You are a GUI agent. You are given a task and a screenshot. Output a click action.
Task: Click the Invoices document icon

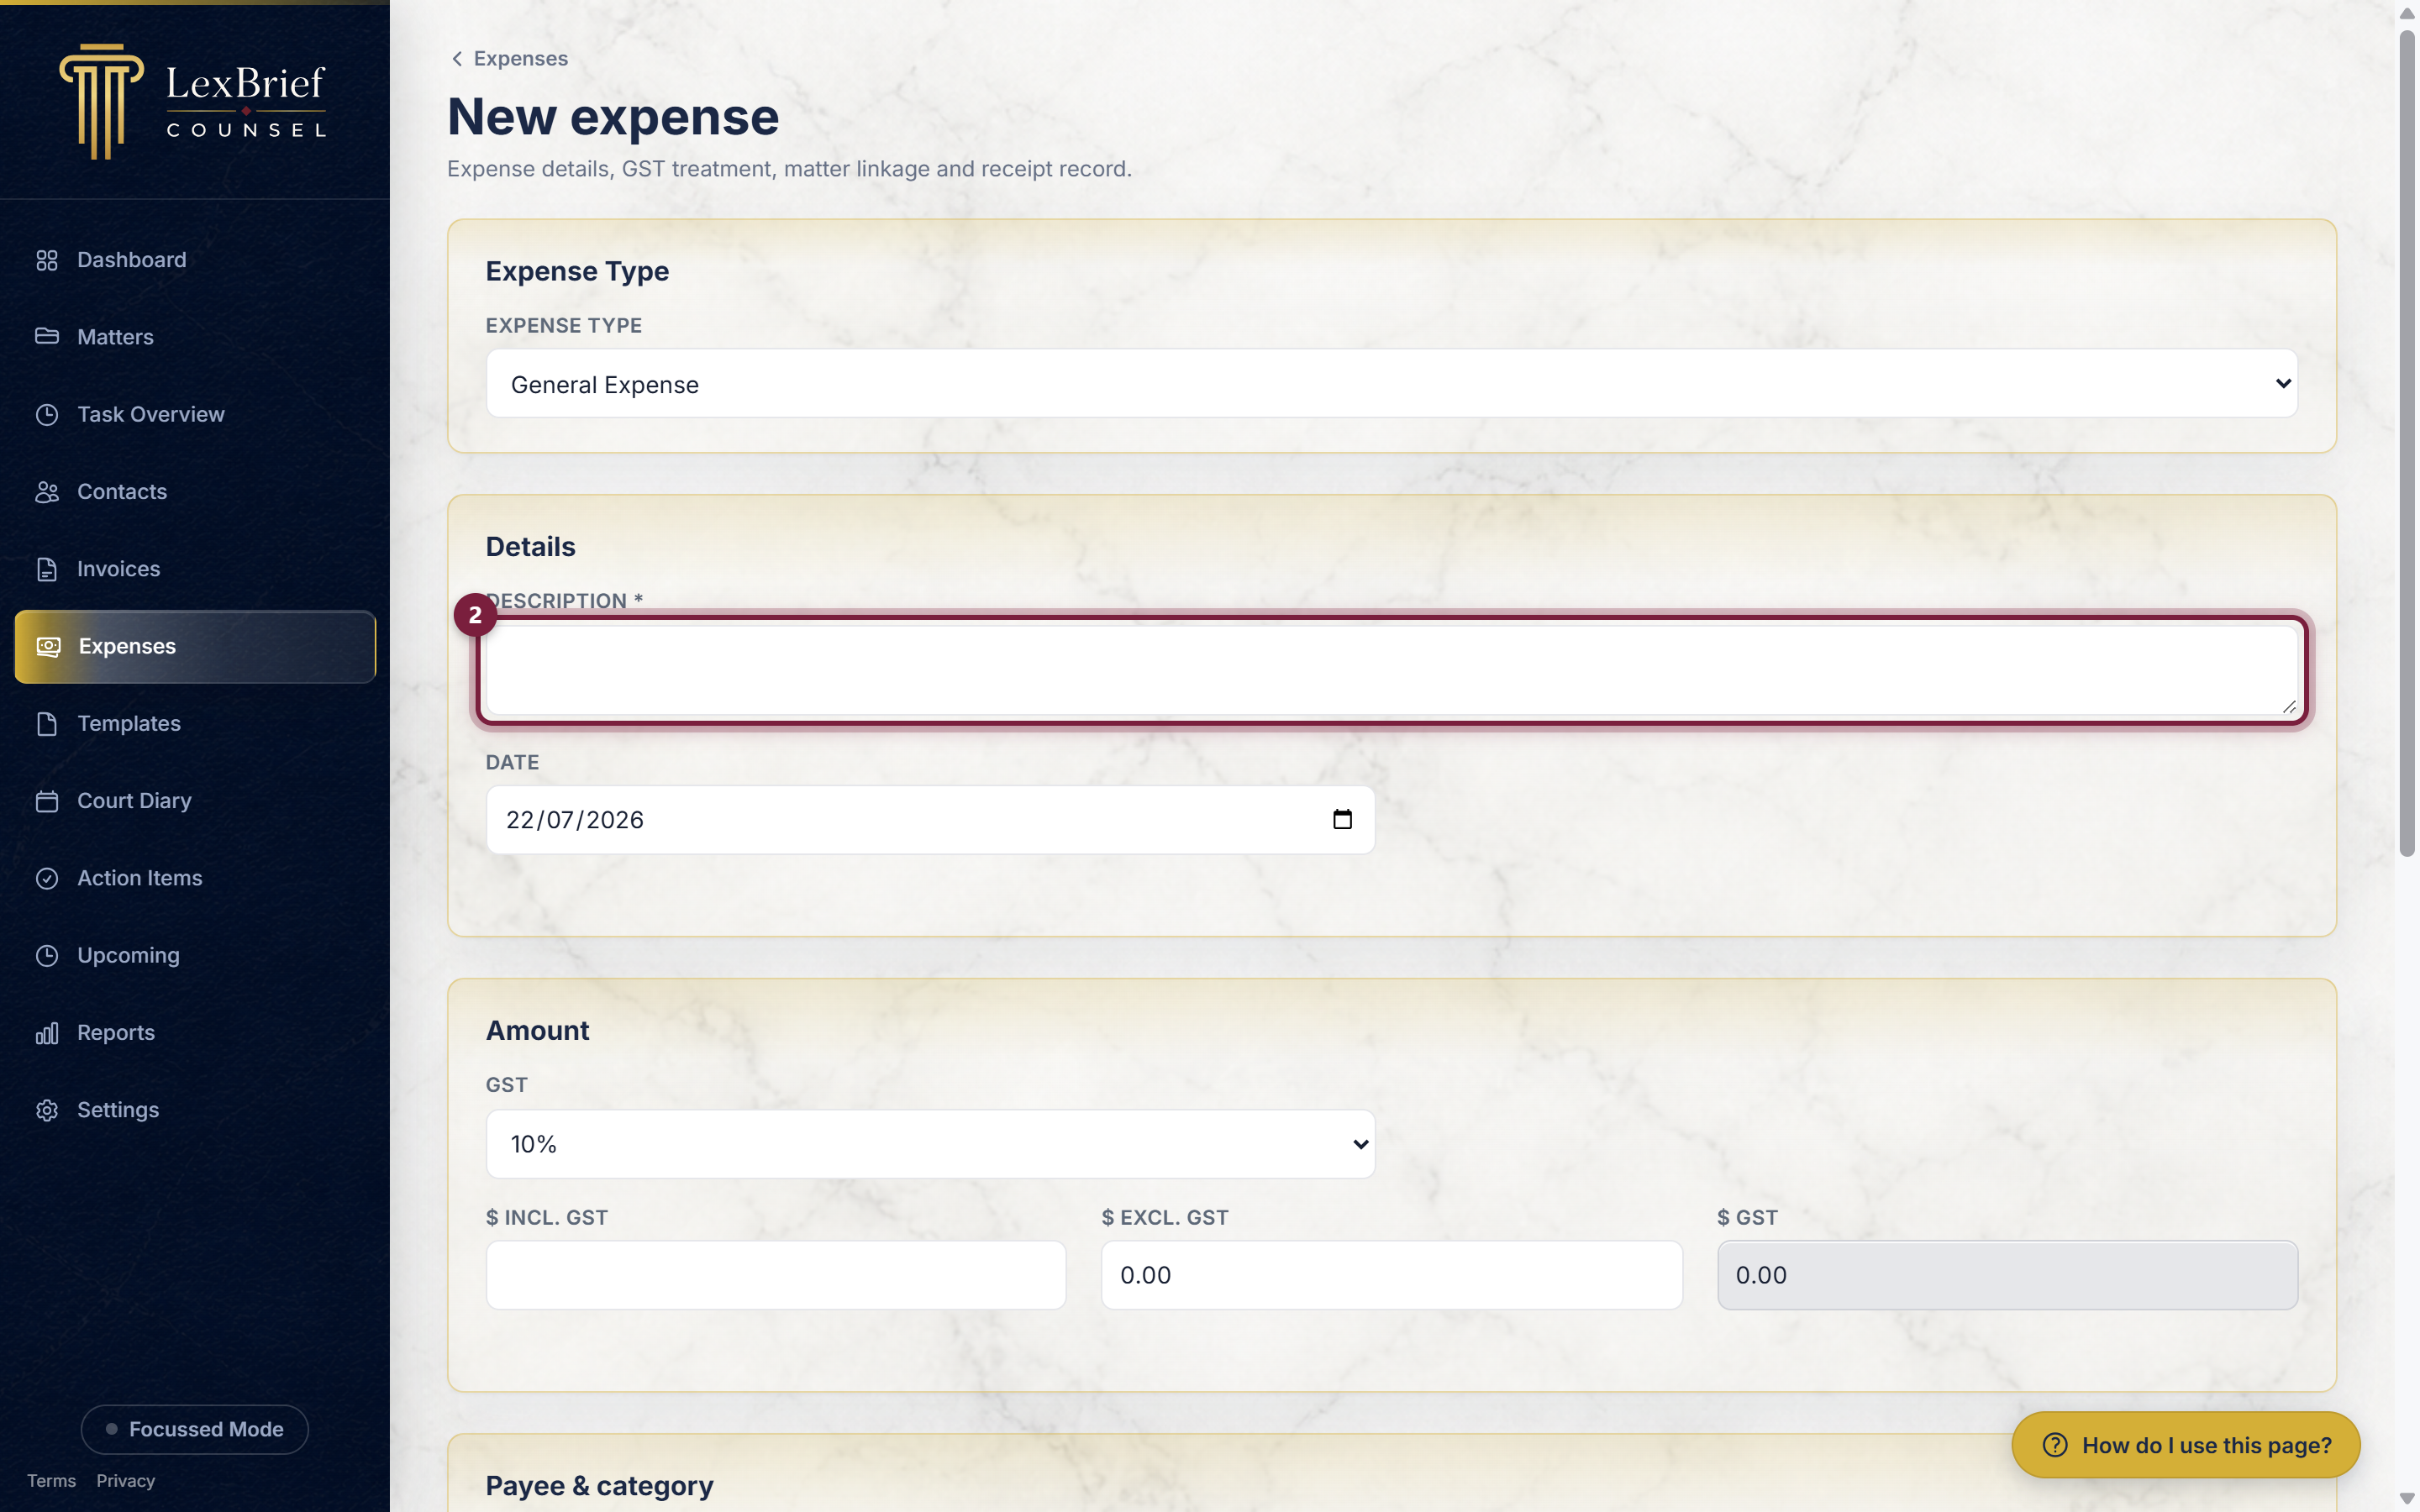click(47, 569)
